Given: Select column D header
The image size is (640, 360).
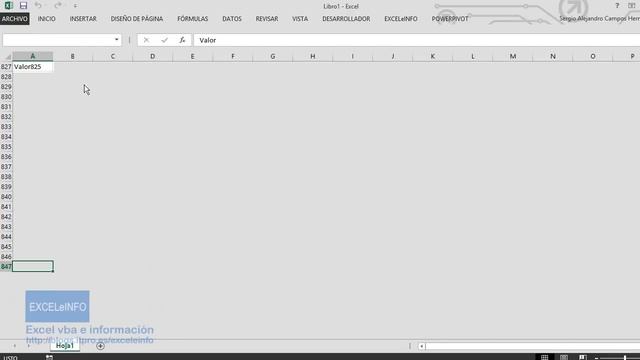Looking at the screenshot, I should click(153, 56).
